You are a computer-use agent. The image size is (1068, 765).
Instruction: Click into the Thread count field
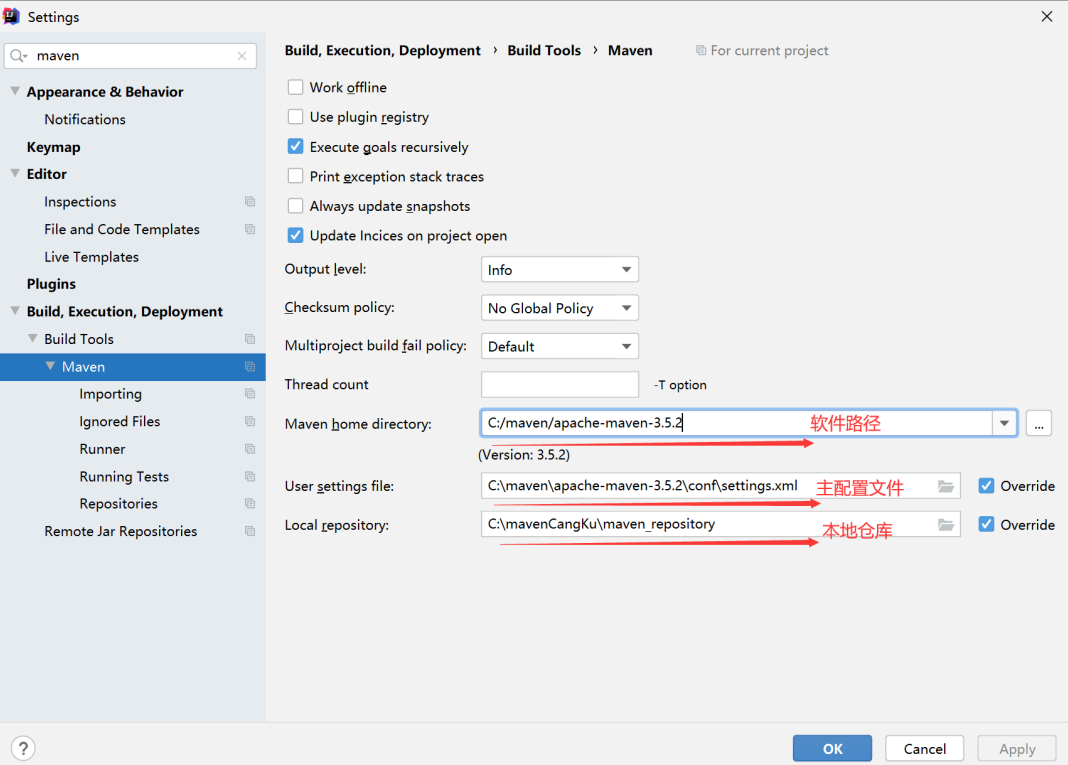click(x=560, y=384)
